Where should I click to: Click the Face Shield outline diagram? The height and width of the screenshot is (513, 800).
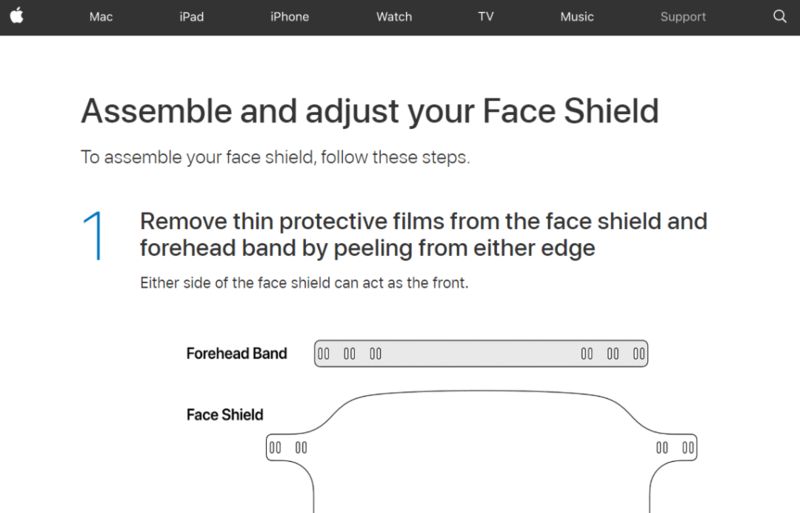point(481,451)
